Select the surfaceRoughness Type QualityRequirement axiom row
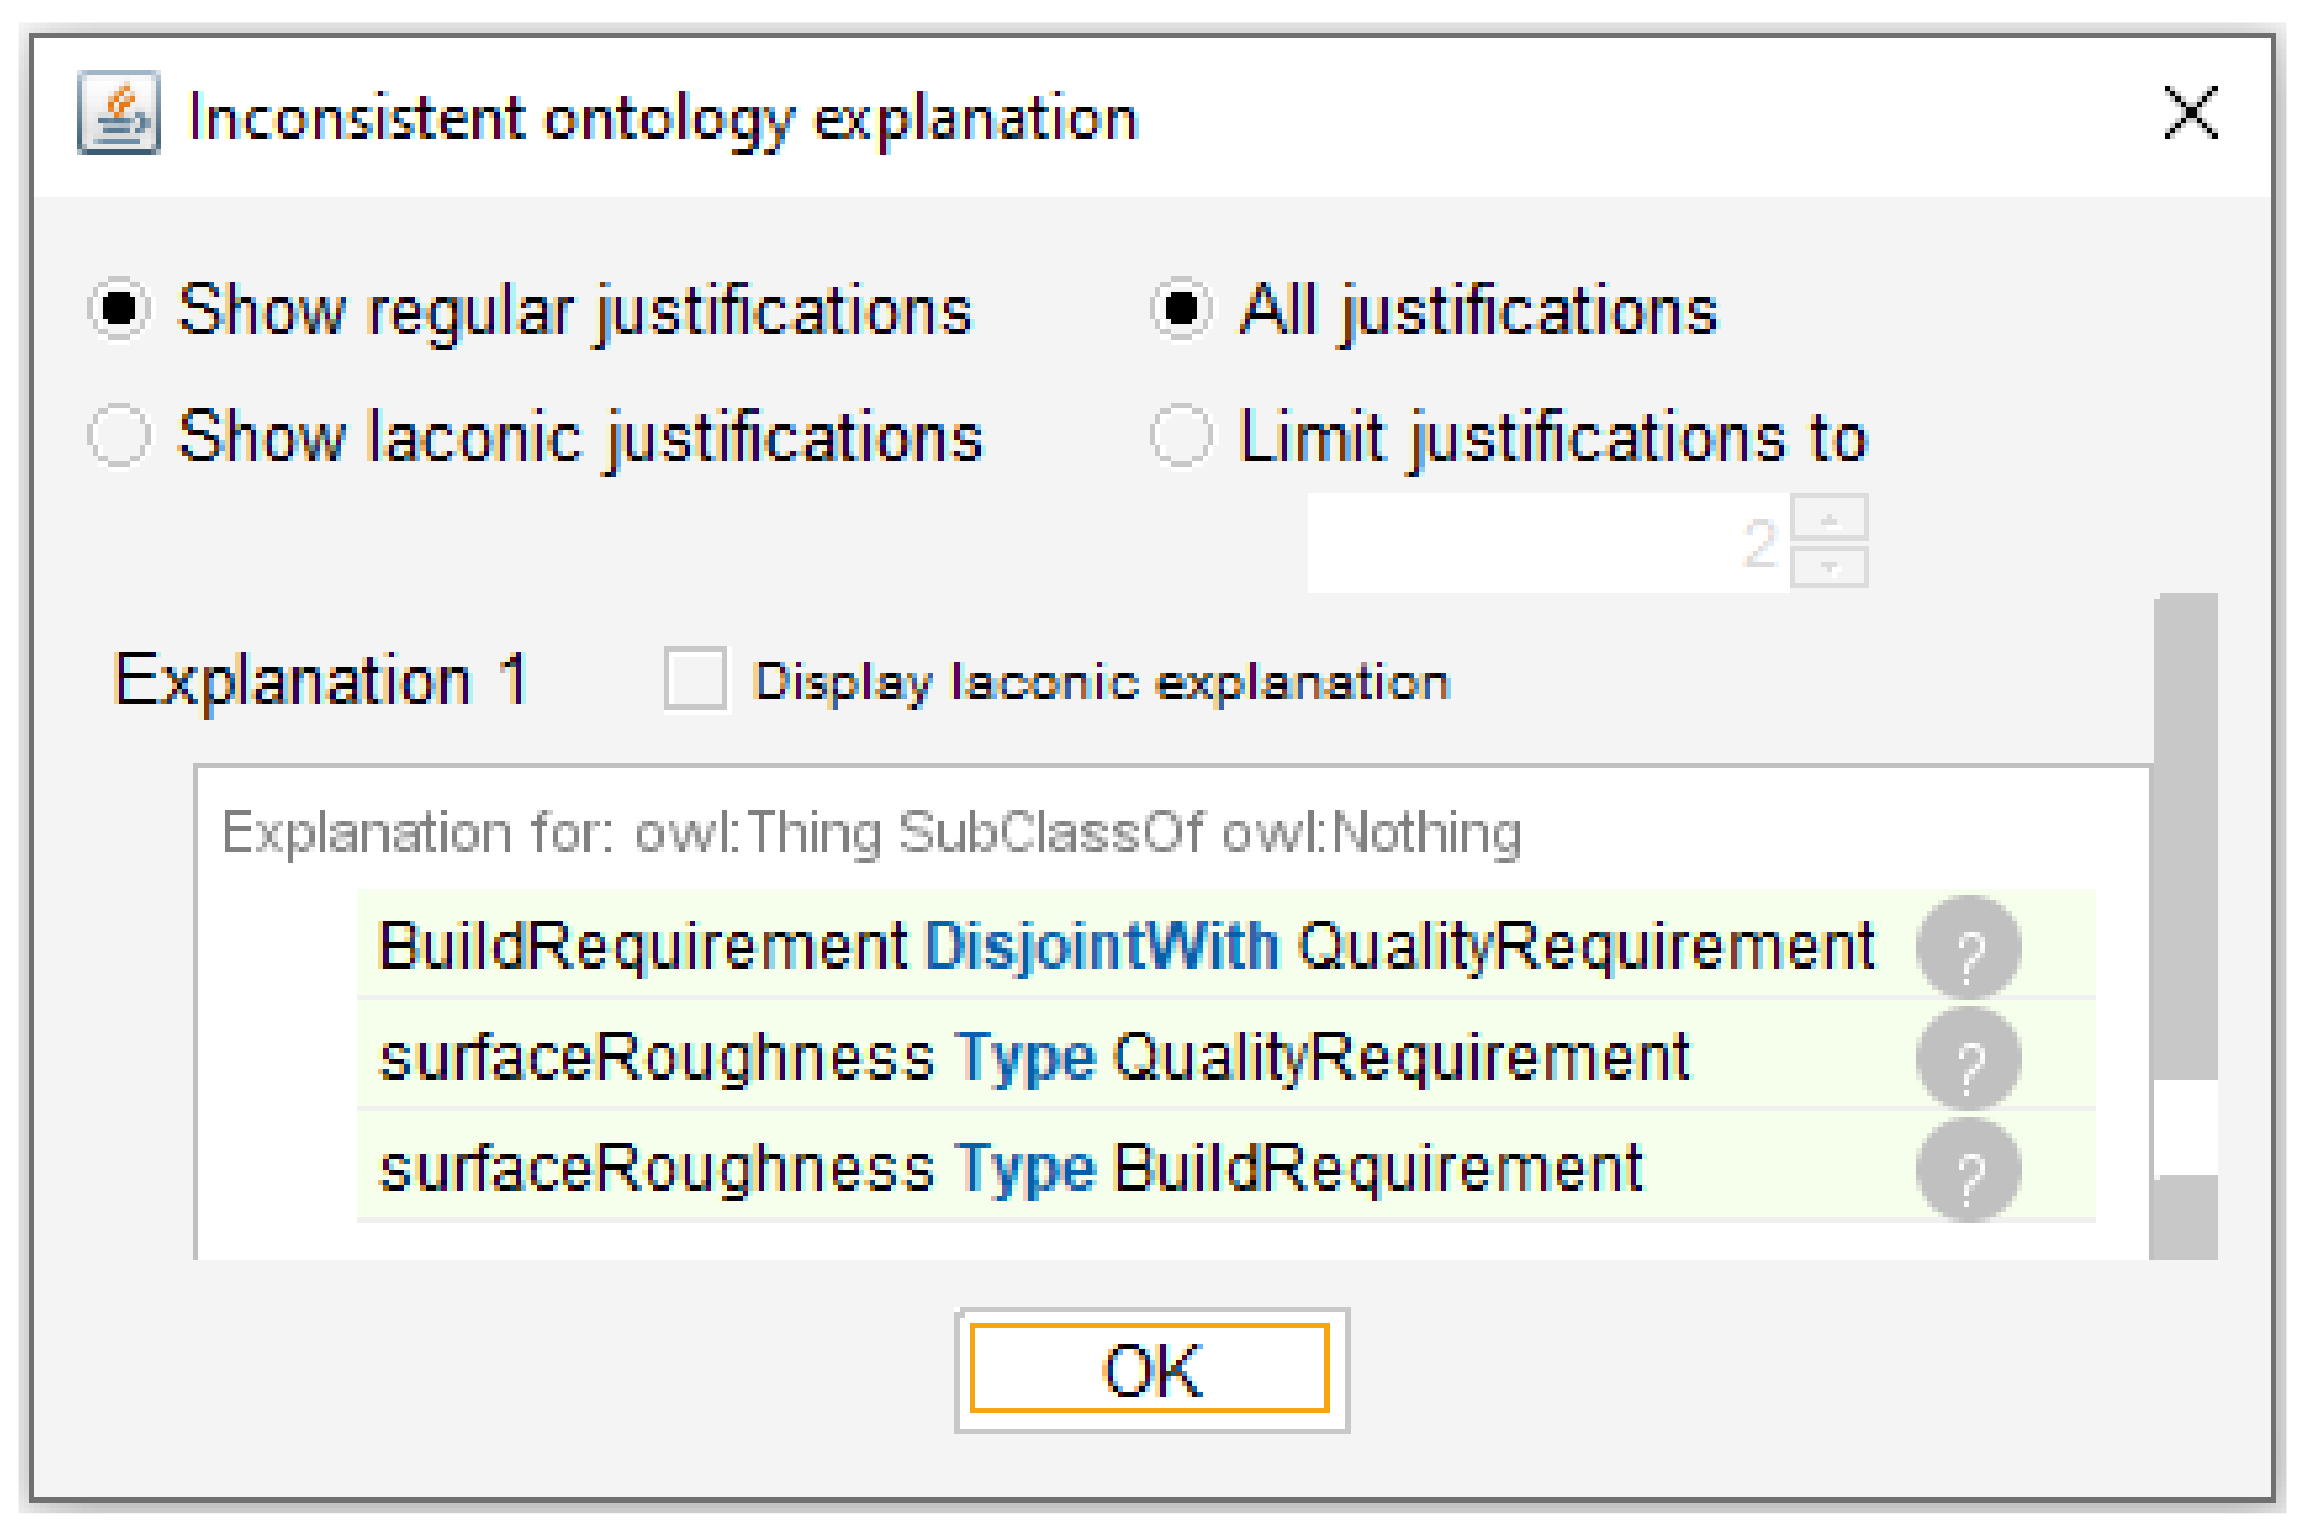This screenshot has width=2304, height=1532. click(1035, 1058)
